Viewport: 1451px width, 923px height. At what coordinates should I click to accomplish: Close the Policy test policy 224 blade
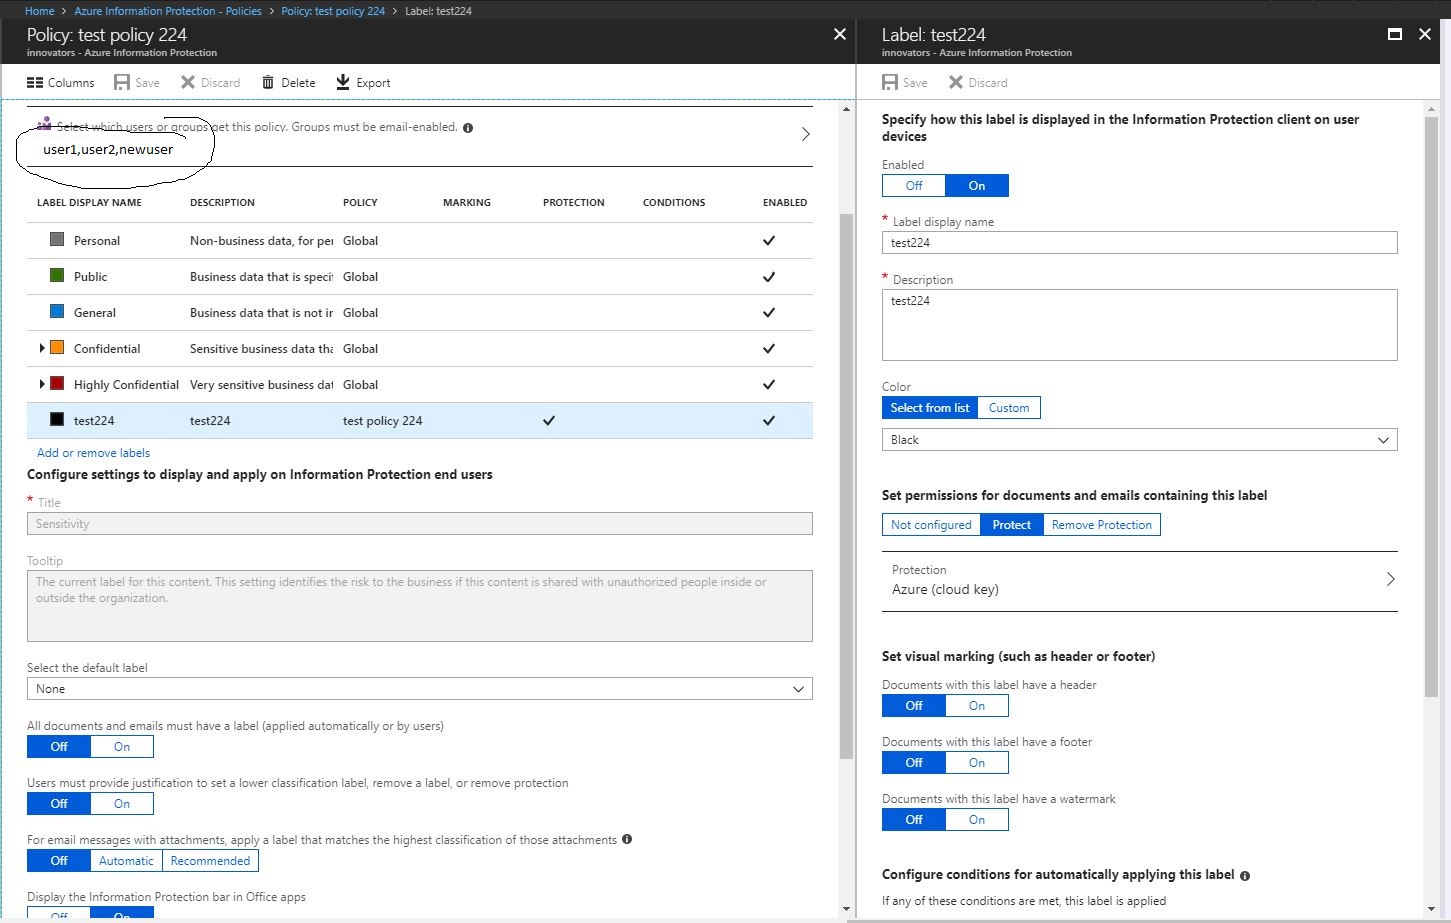[840, 34]
